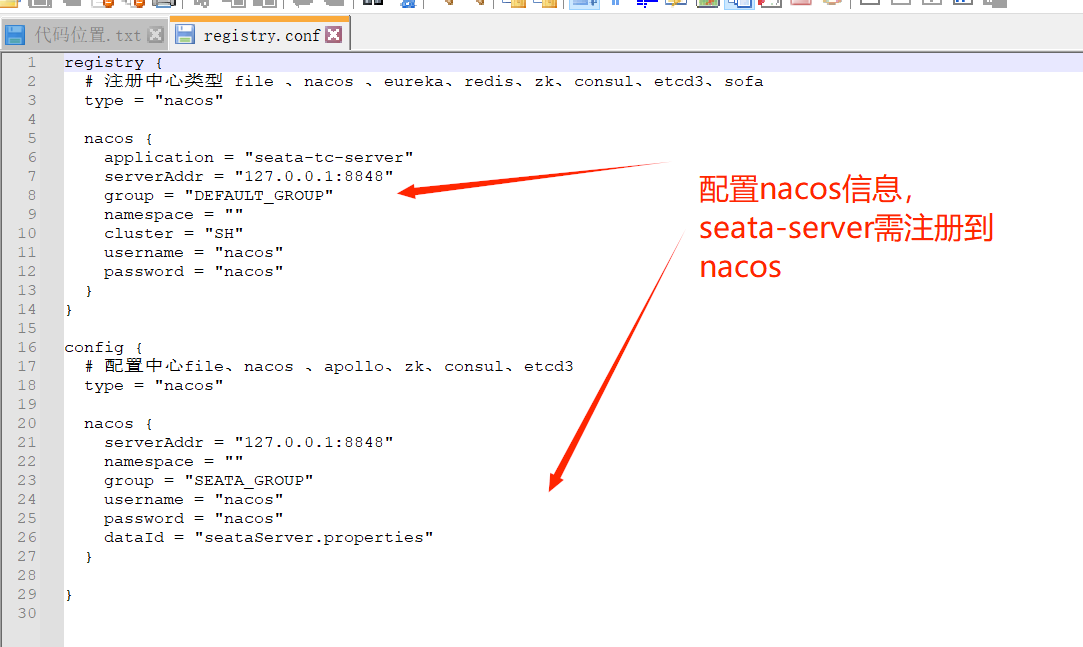The image size is (1083, 647).
Task: Click namespace = "" on line 9
Action: [x=173, y=215]
